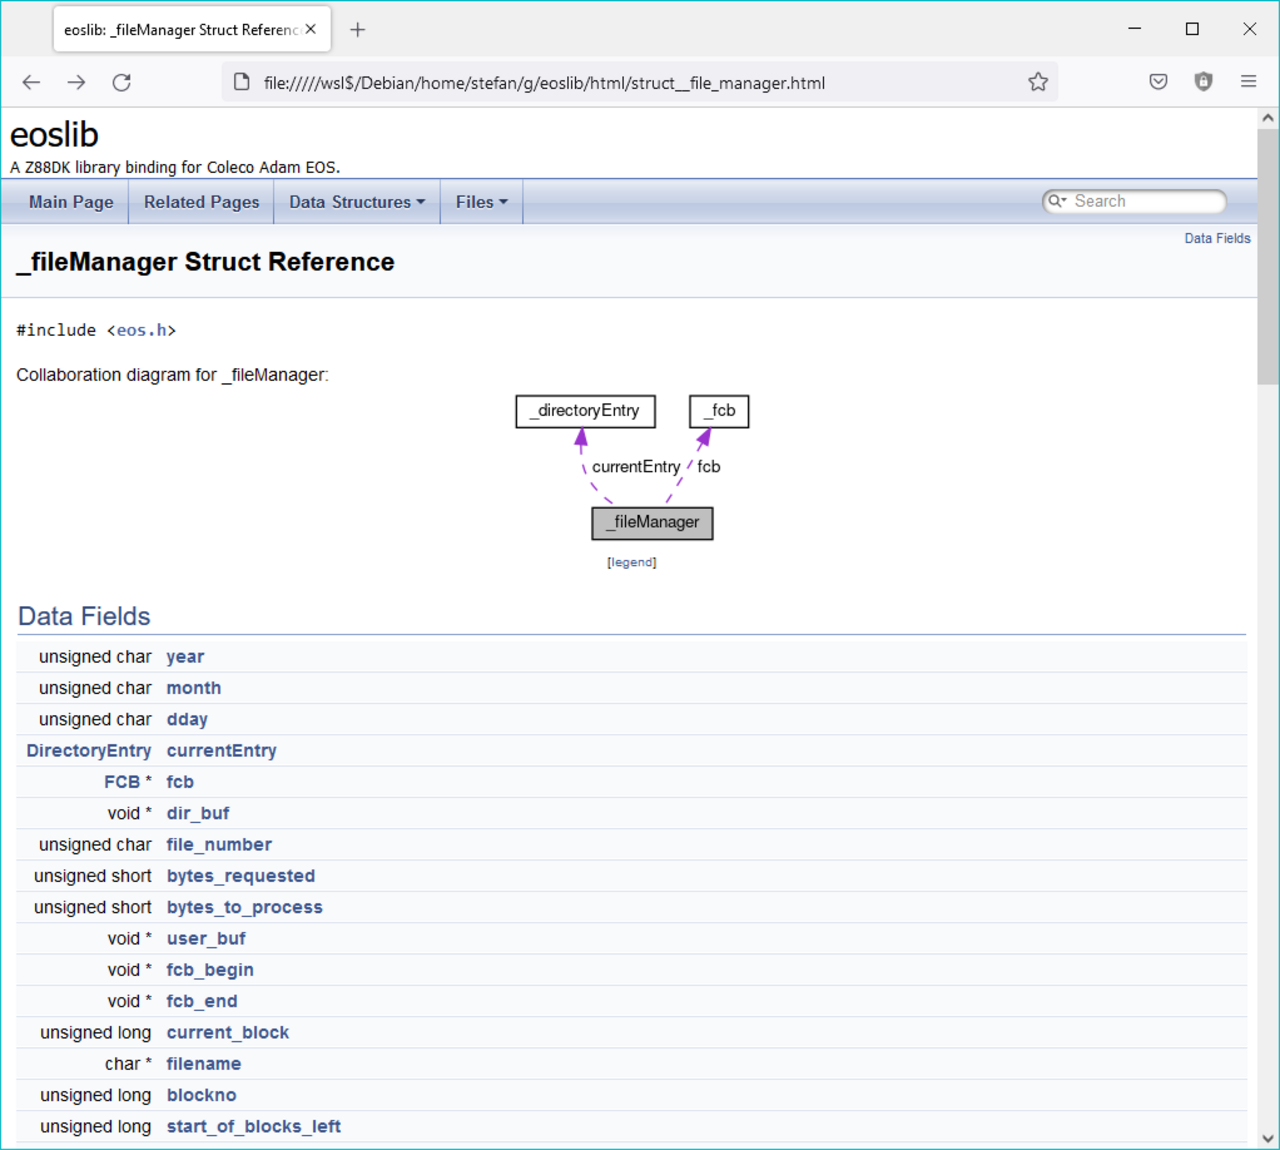Minimize the Firefox window
Screen dimensions: 1280x1150
[x=1134, y=29]
